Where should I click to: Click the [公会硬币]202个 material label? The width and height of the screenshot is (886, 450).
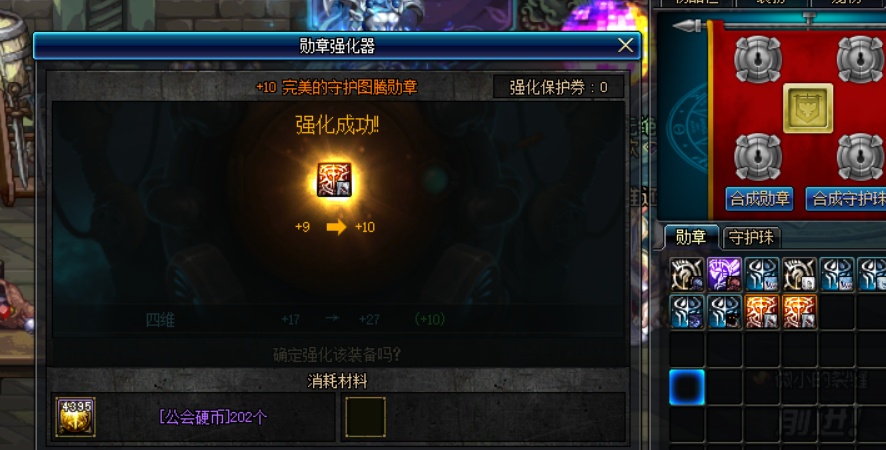pyautogui.click(x=213, y=417)
